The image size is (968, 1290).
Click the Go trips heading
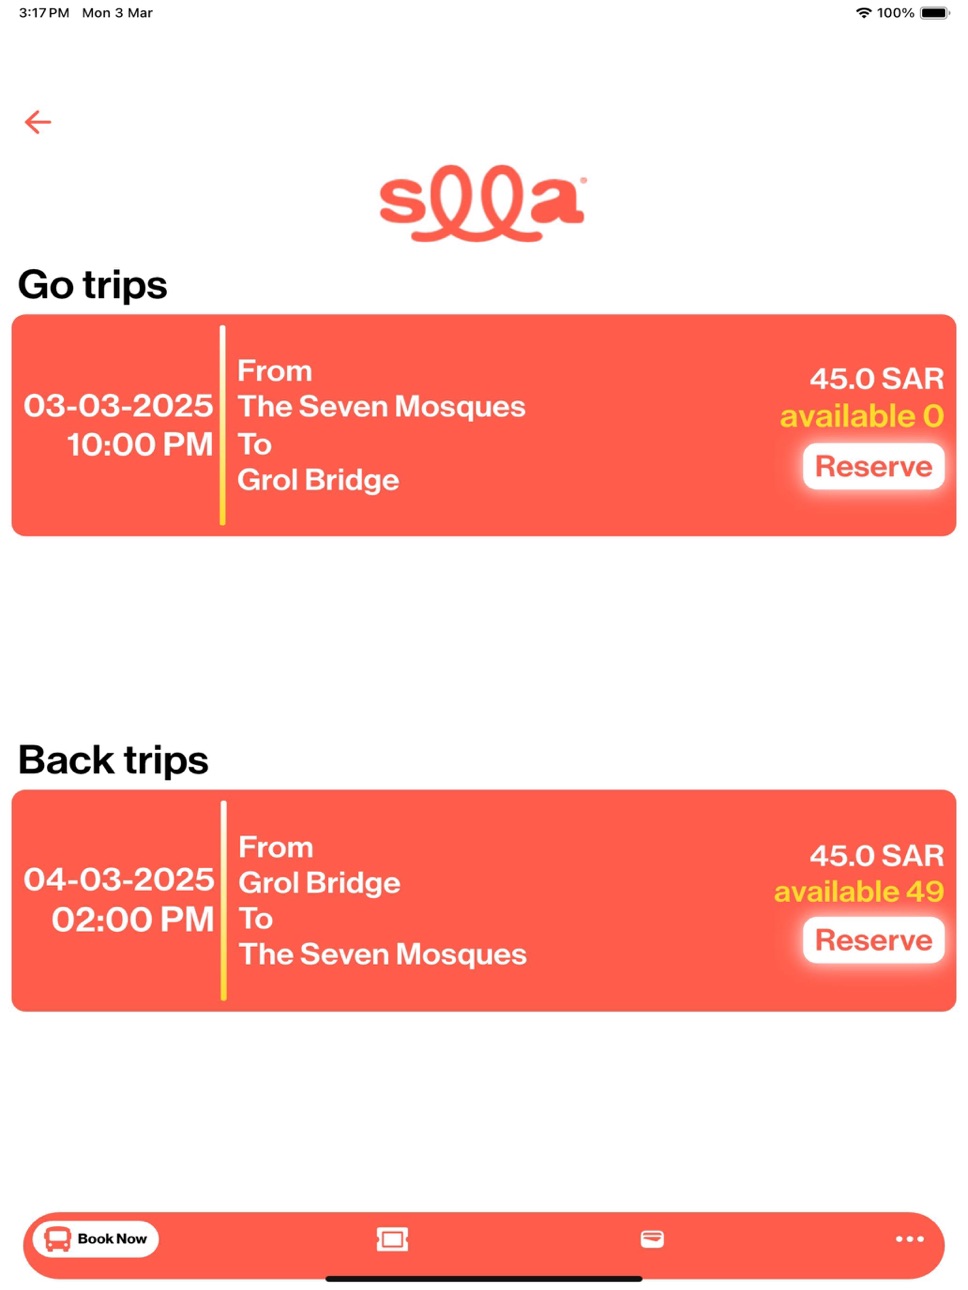click(x=93, y=285)
